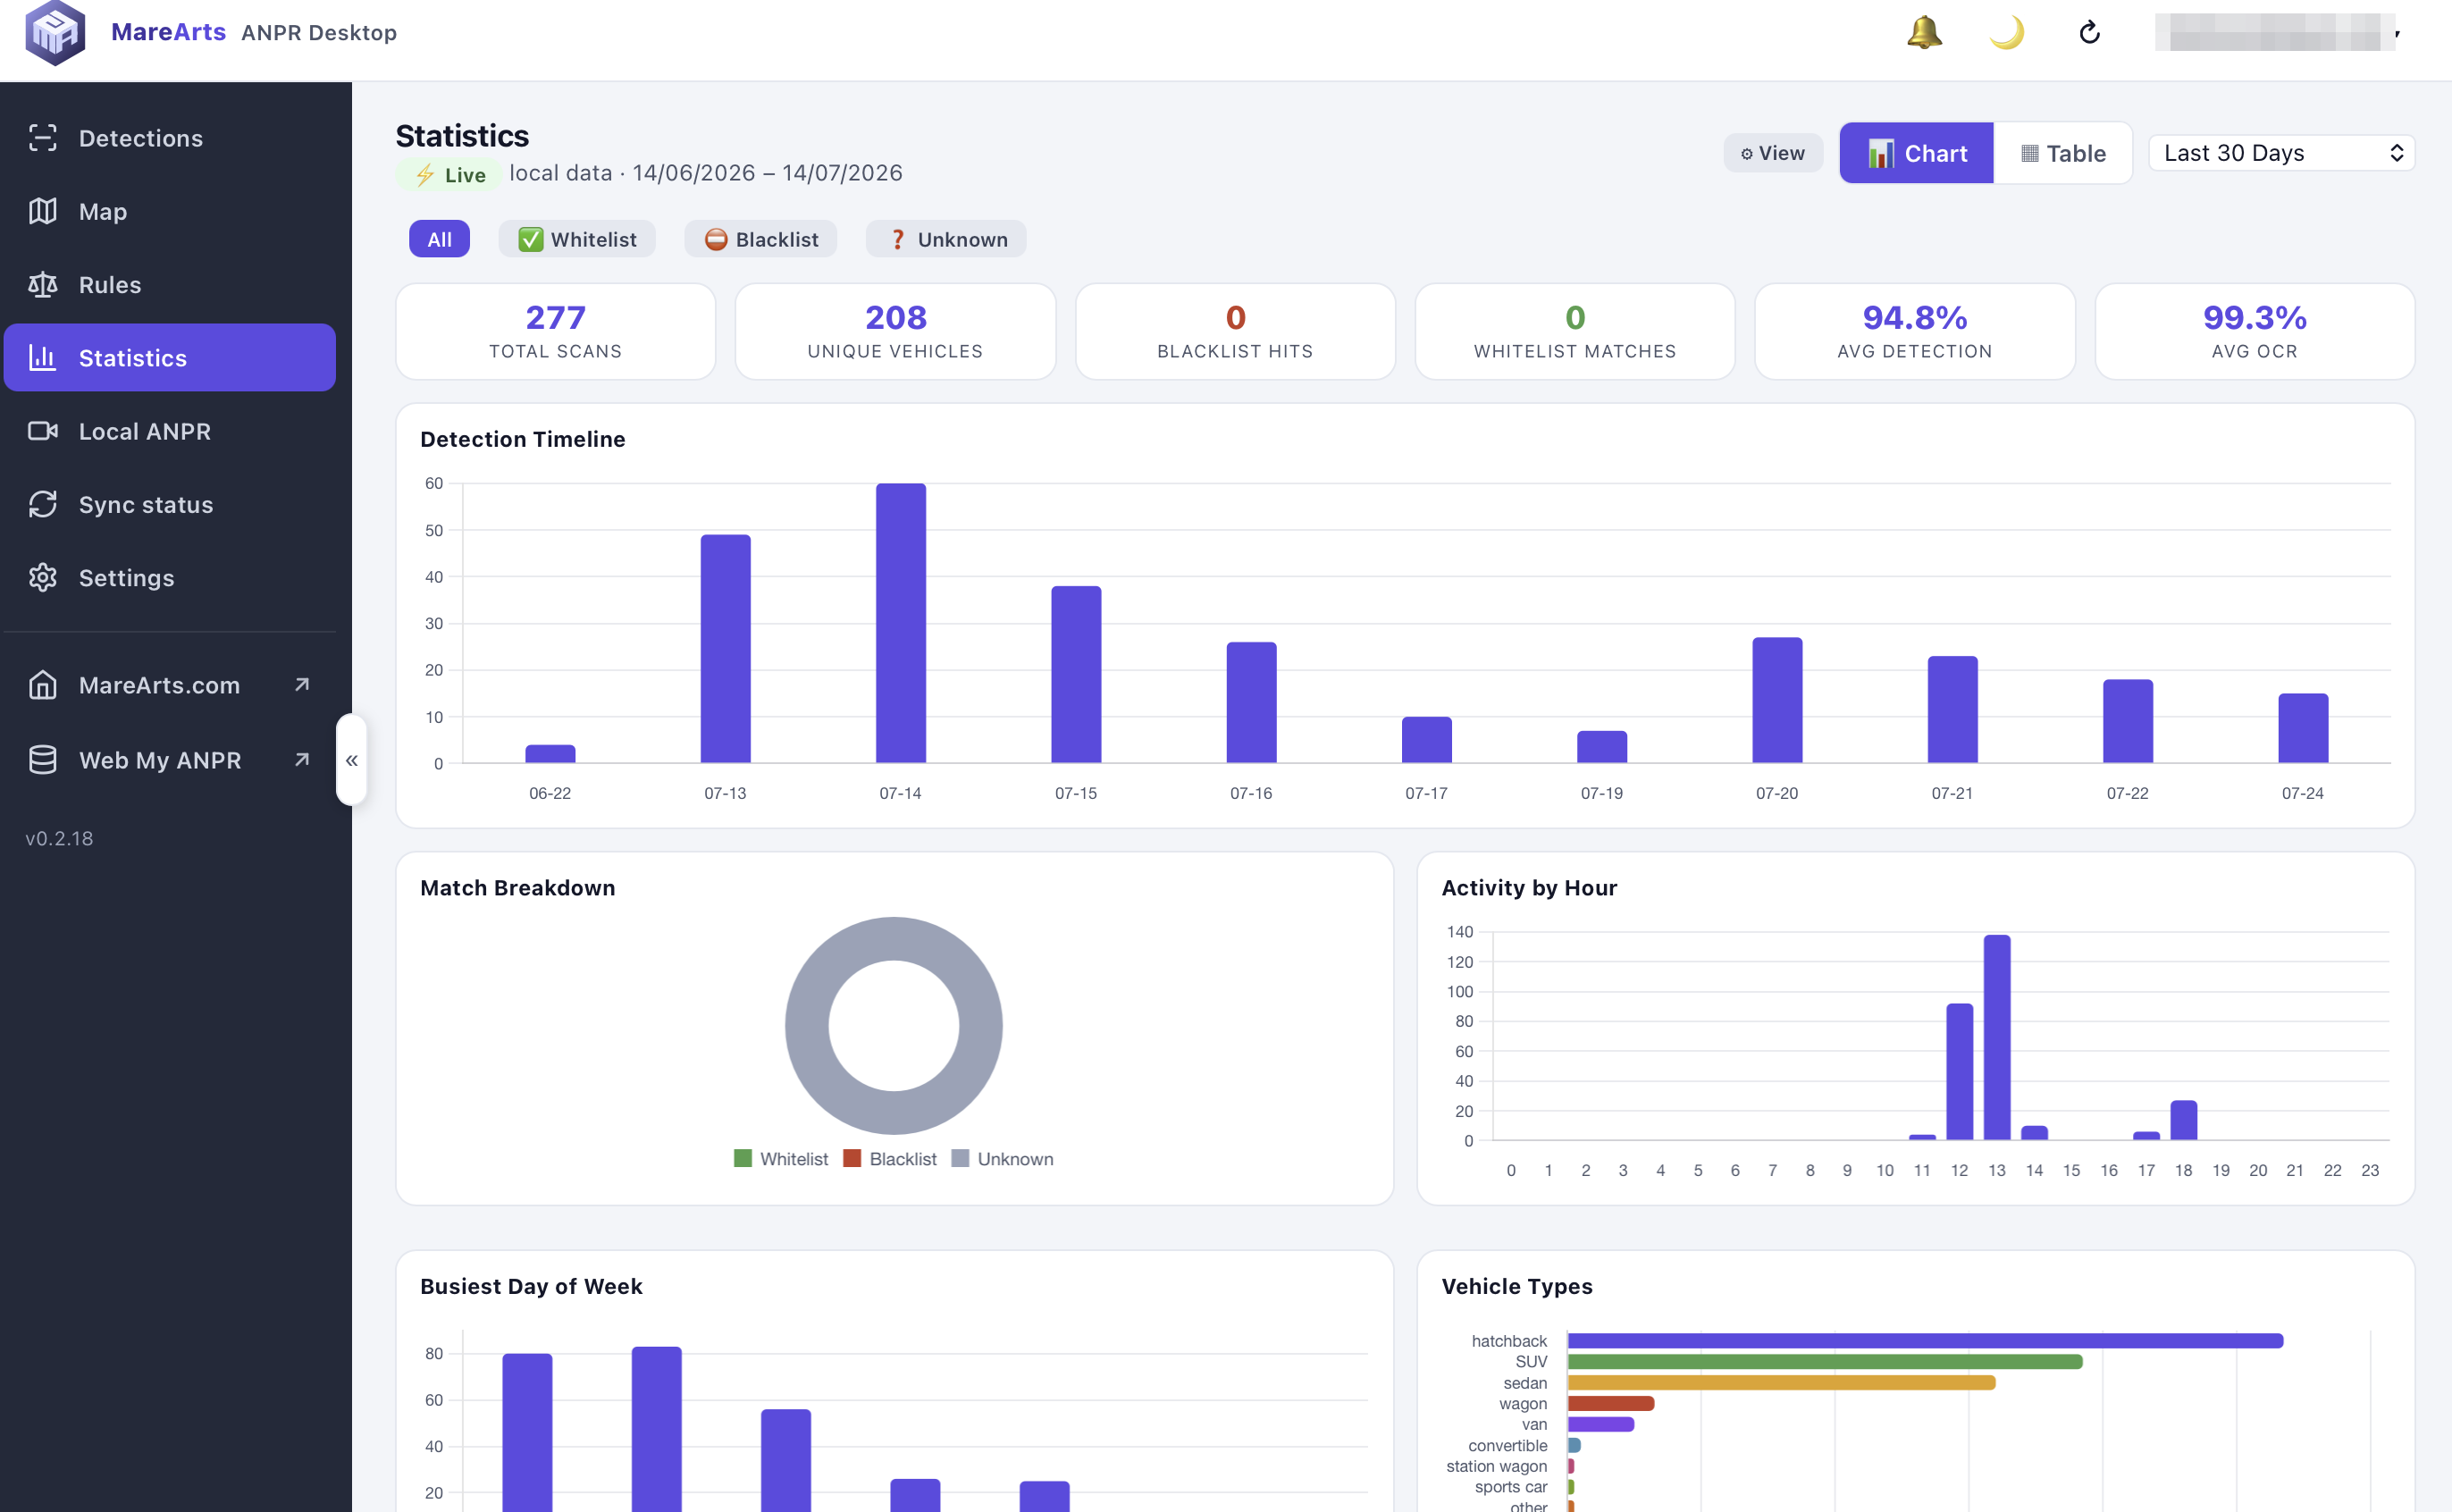
Task: Click the Web My ANPR database icon
Action: tap(43, 760)
